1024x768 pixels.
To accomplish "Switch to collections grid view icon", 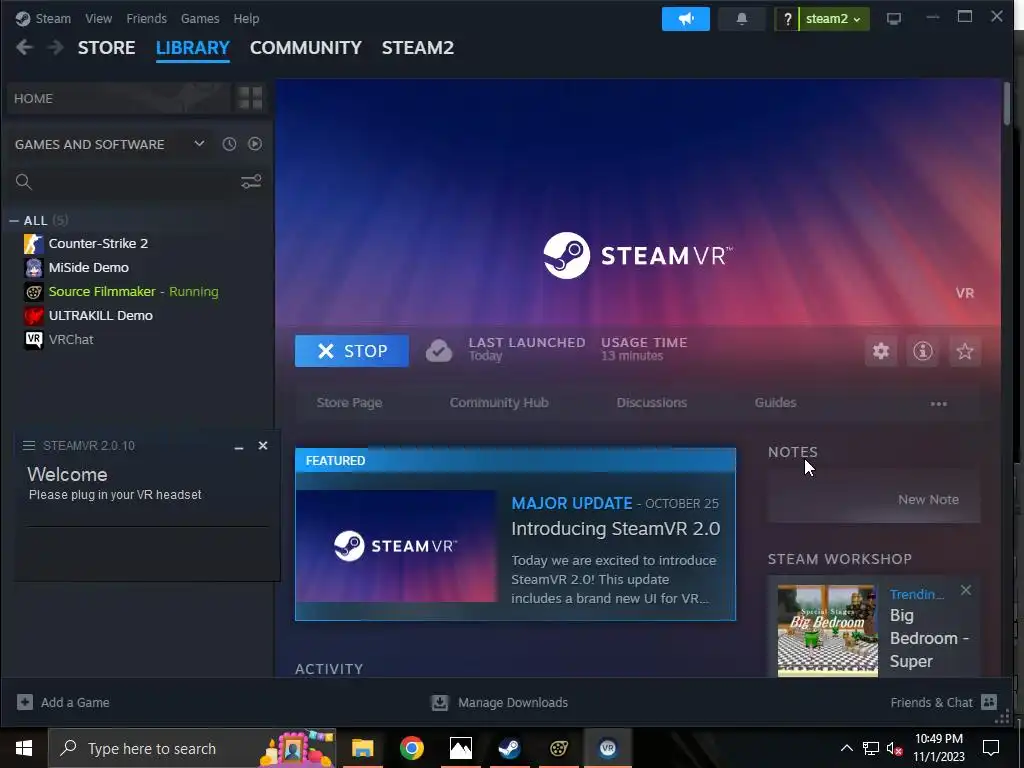I will point(250,98).
